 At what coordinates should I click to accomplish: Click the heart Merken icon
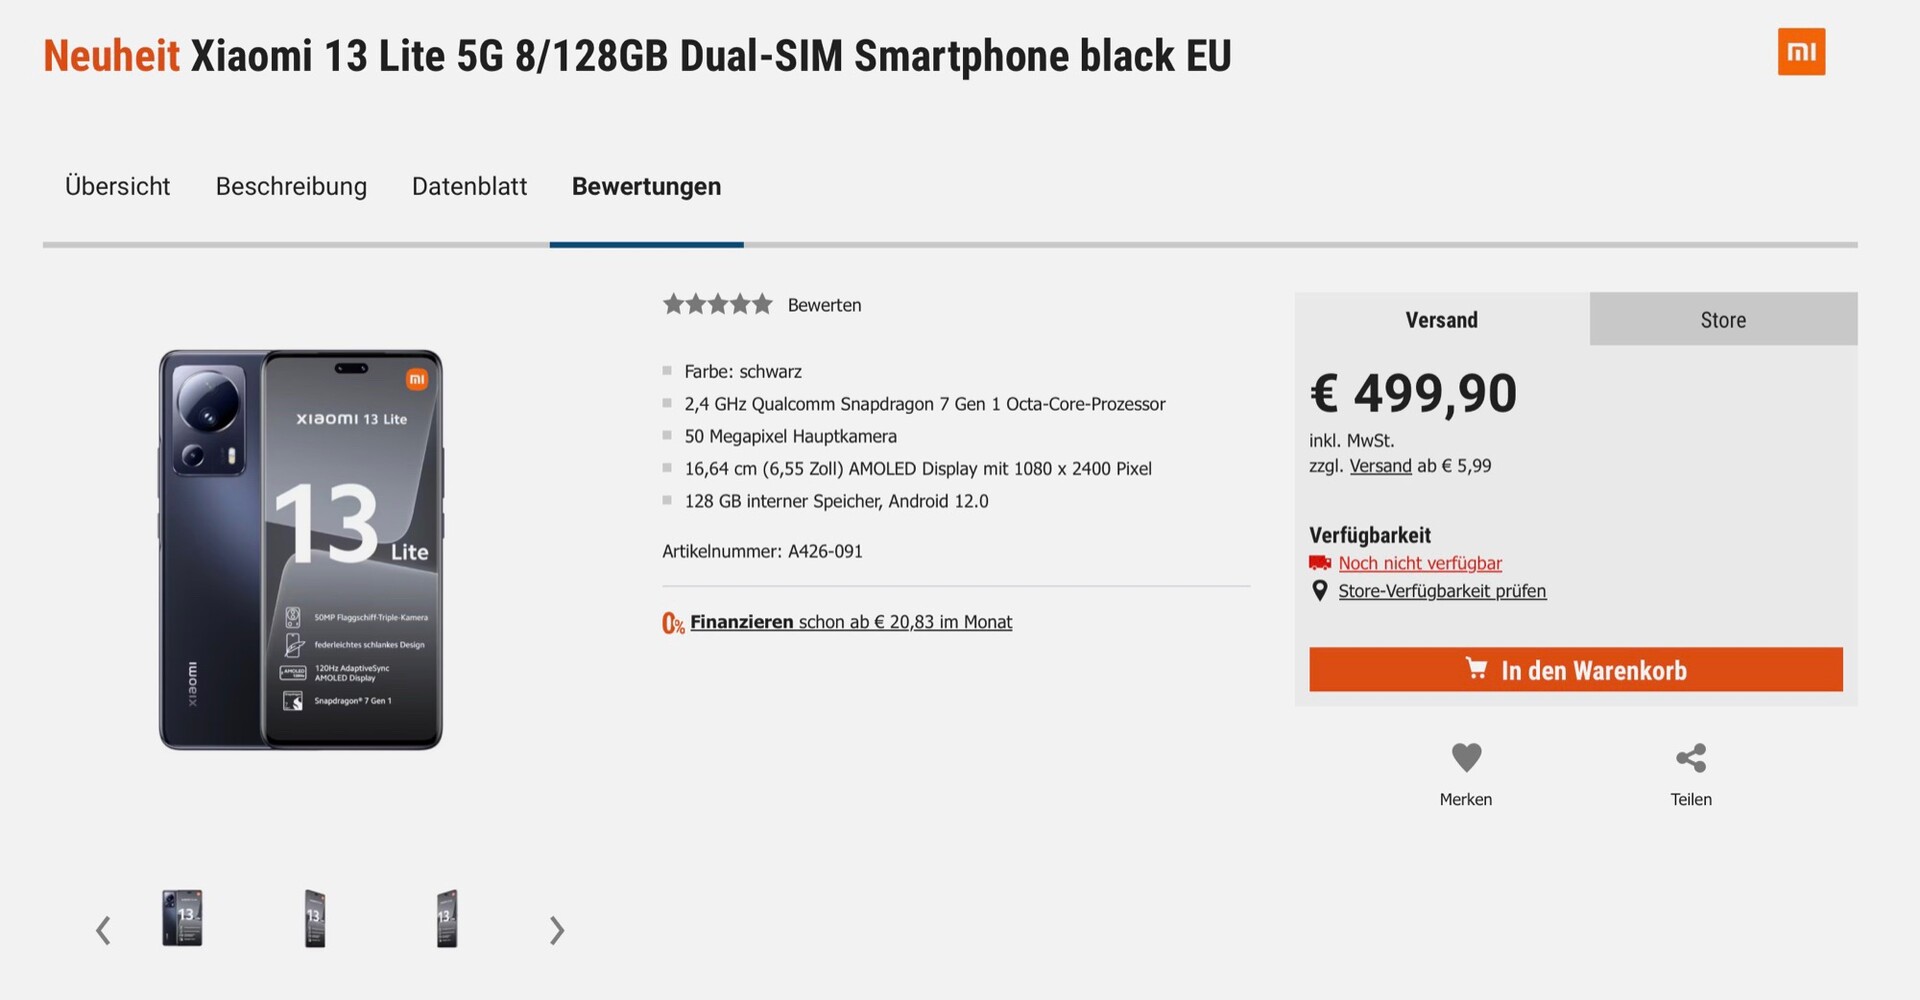pyautogui.click(x=1466, y=757)
